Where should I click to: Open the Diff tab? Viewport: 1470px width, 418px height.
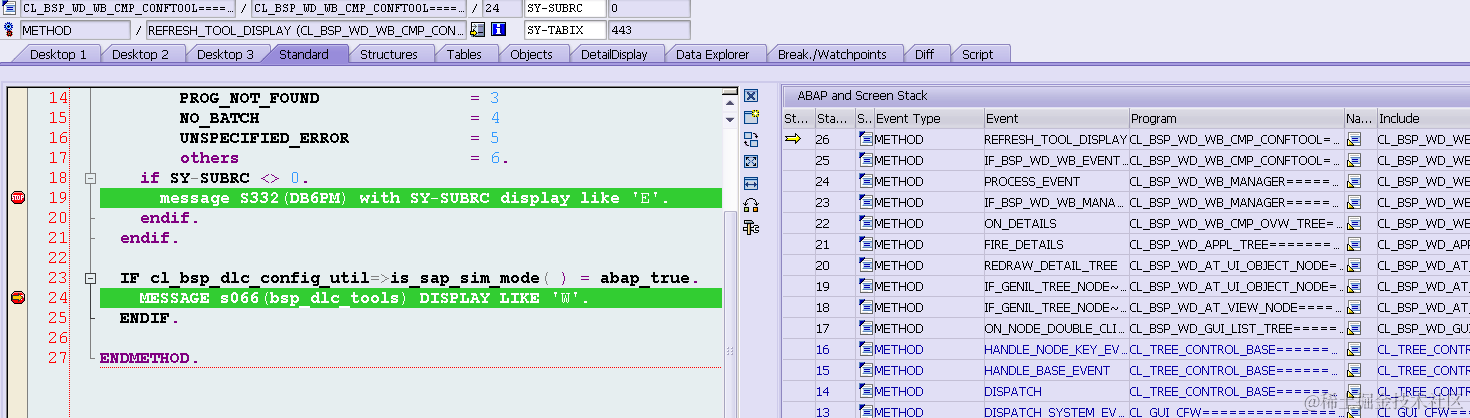pyautogui.click(x=924, y=54)
